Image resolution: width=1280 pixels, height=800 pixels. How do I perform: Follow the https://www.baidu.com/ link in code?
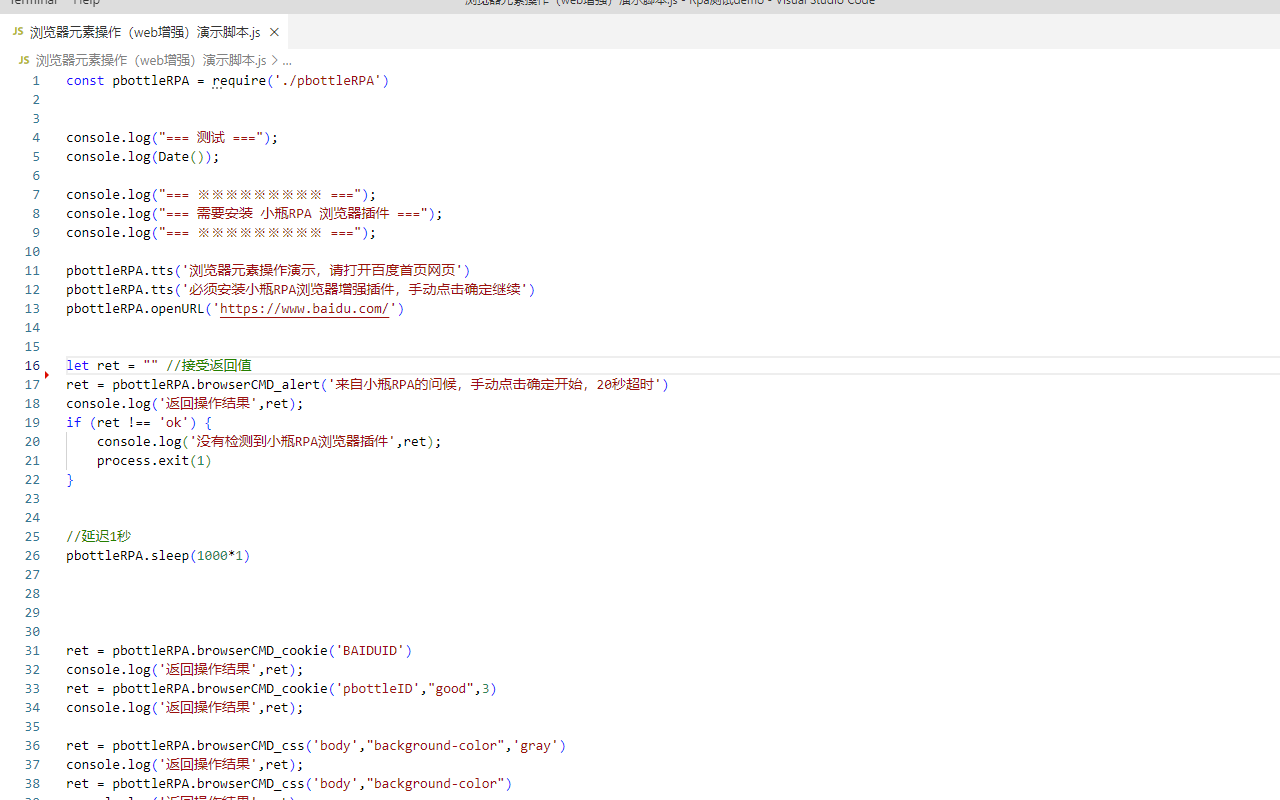304,308
